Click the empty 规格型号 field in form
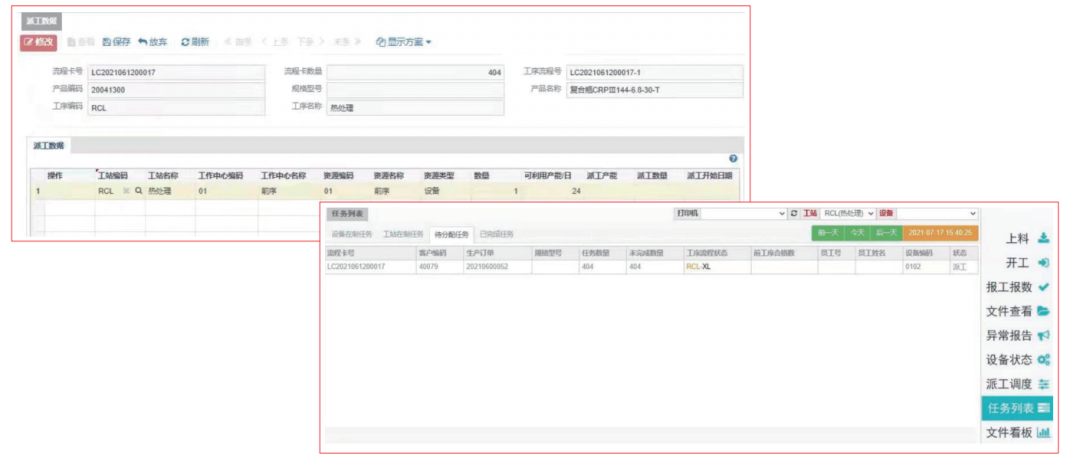Viewport: 1080px width, 465px height. [x=415, y=90]
